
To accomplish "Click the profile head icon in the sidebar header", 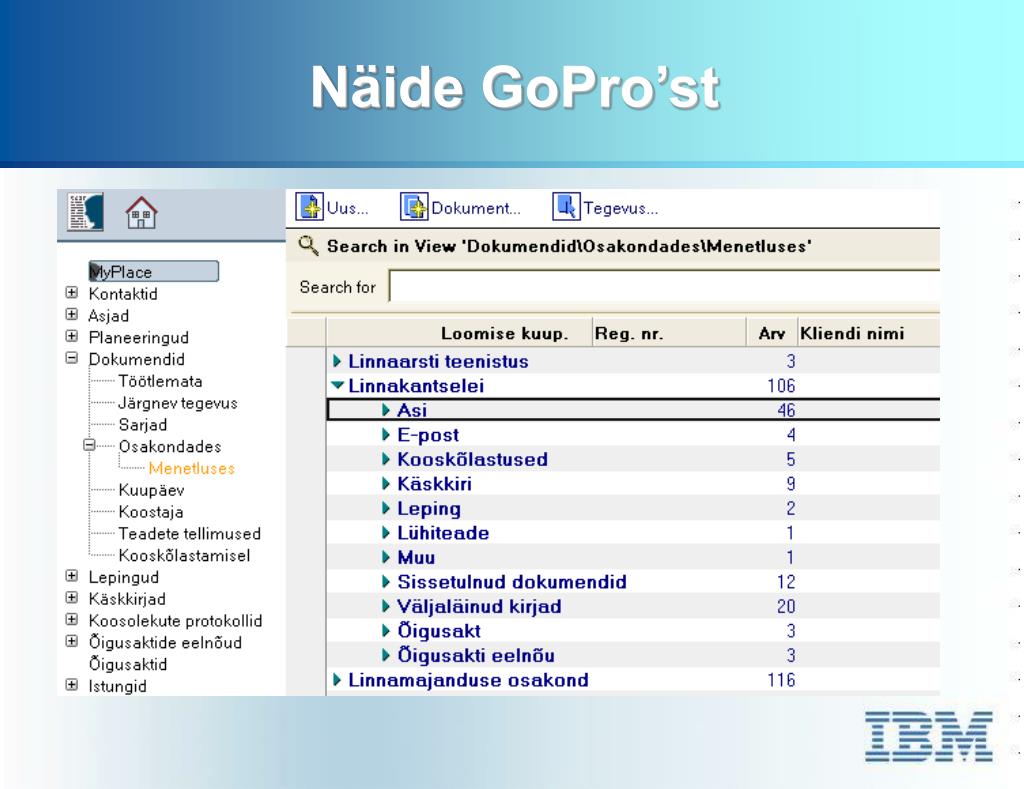I will coord(86,212).
